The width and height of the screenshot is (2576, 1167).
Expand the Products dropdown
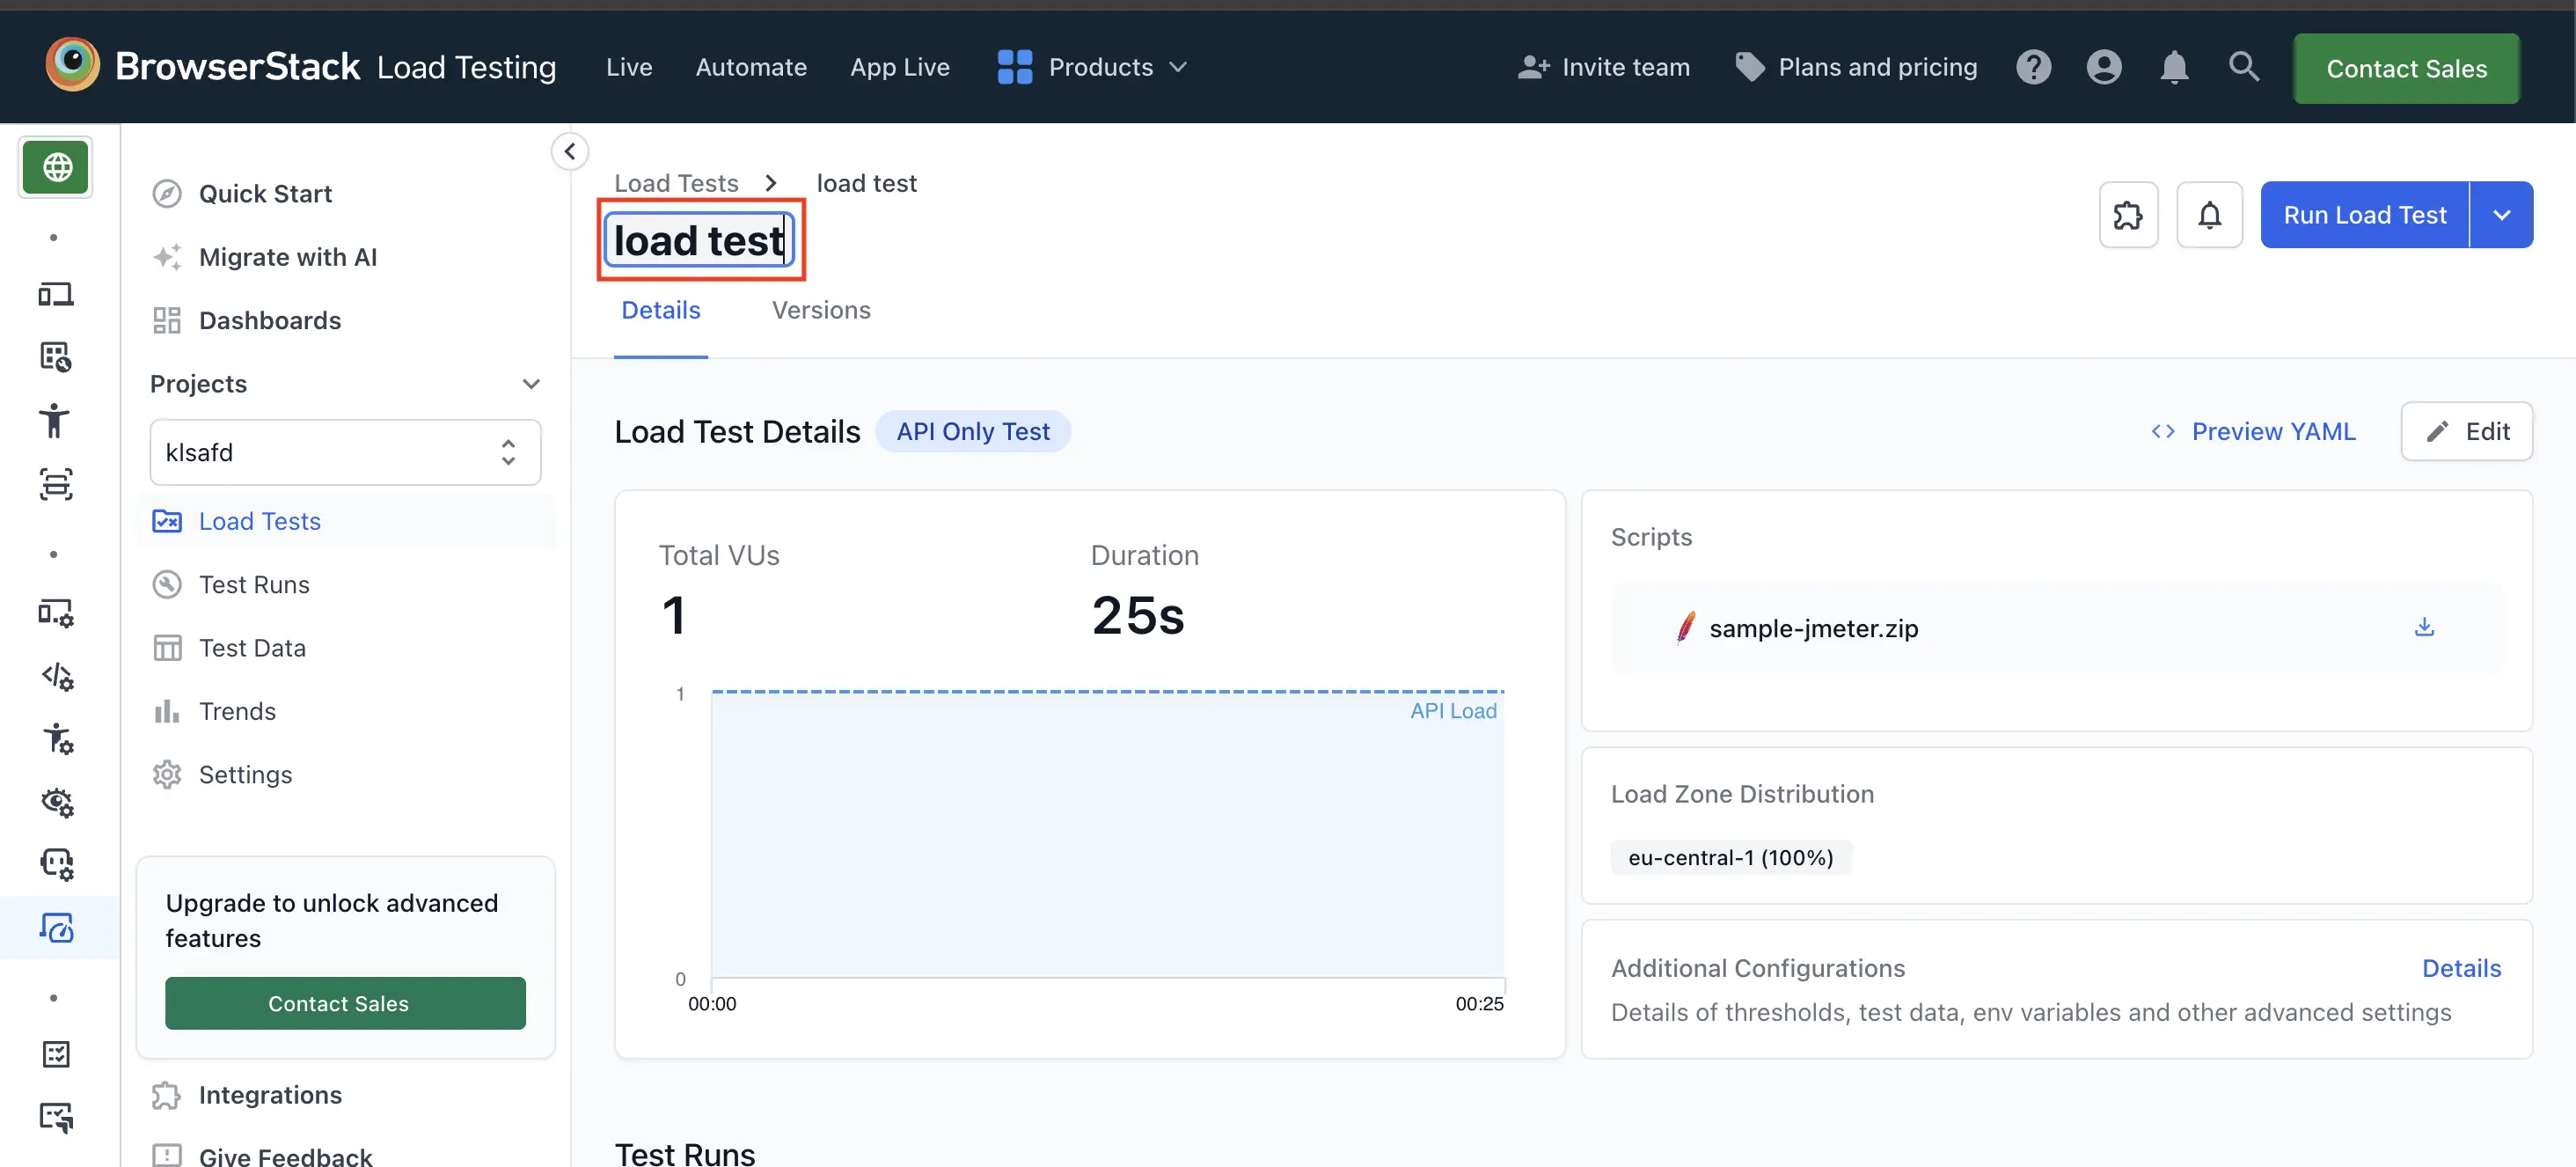coord(1092,67)
